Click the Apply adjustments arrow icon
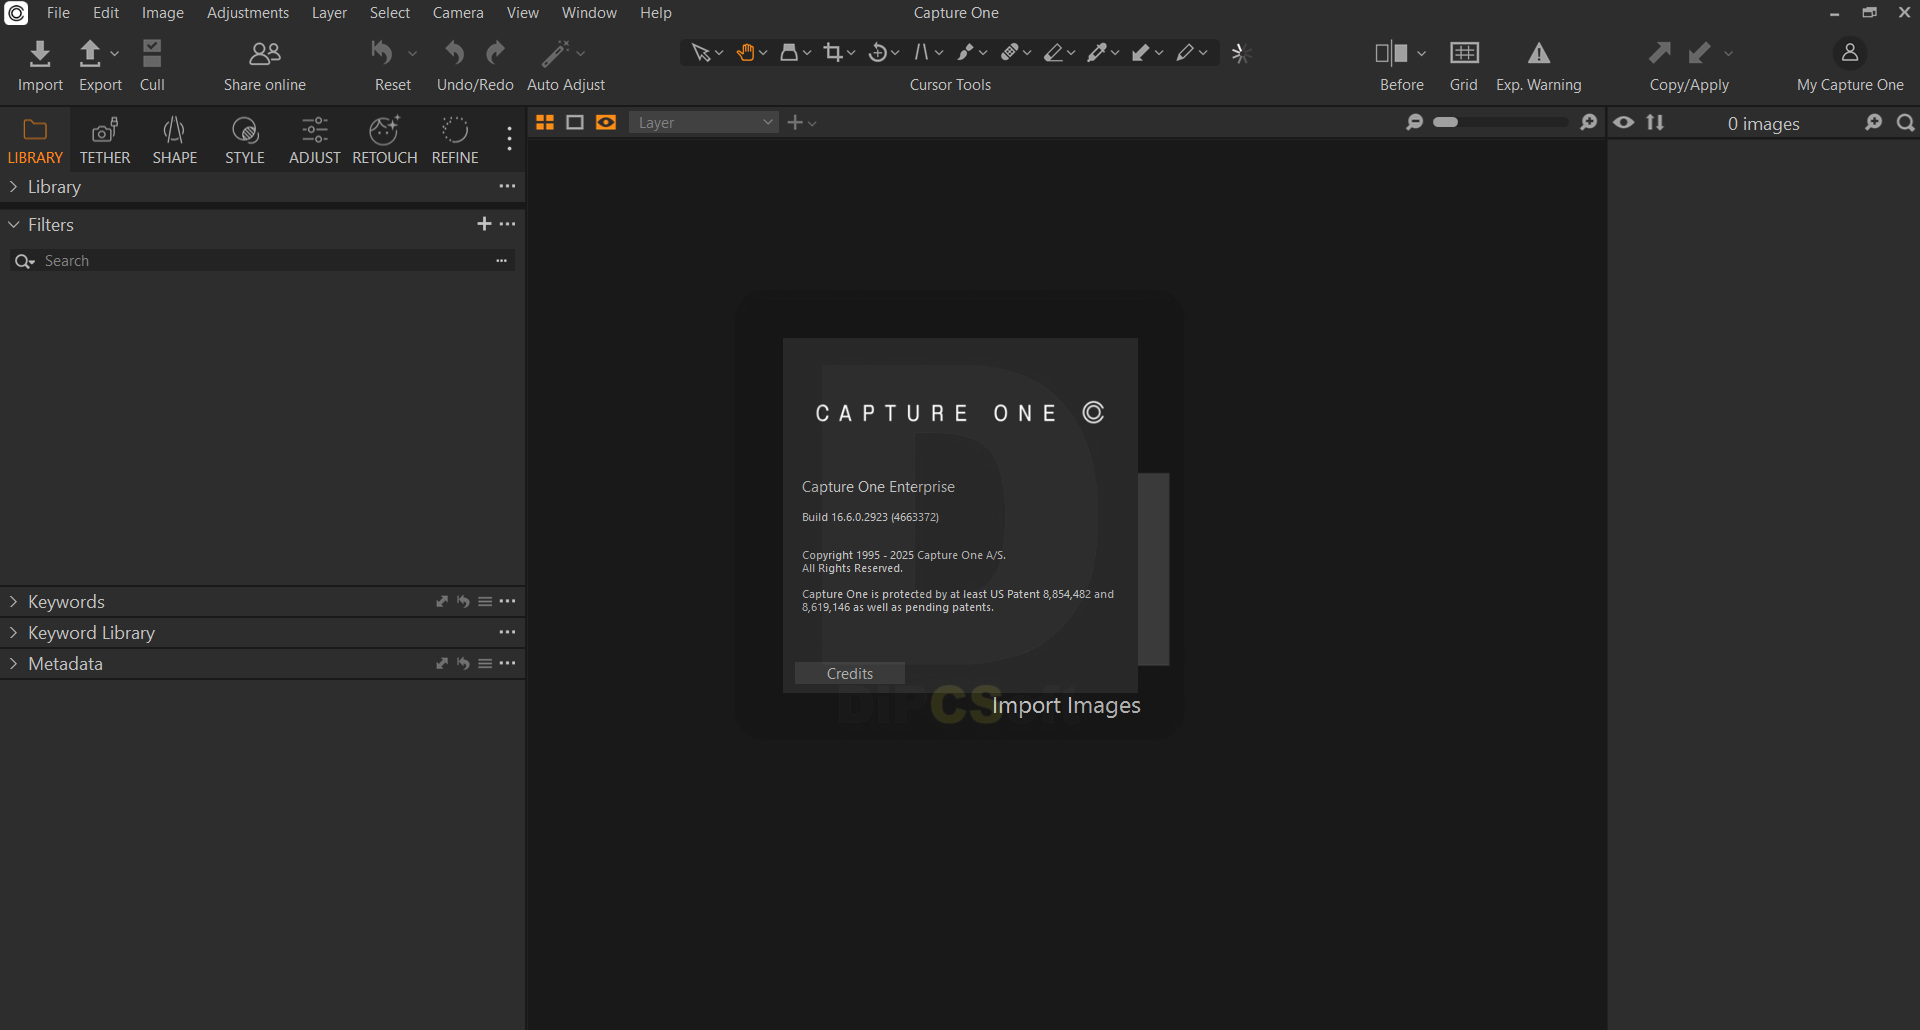 point(1699,53)
